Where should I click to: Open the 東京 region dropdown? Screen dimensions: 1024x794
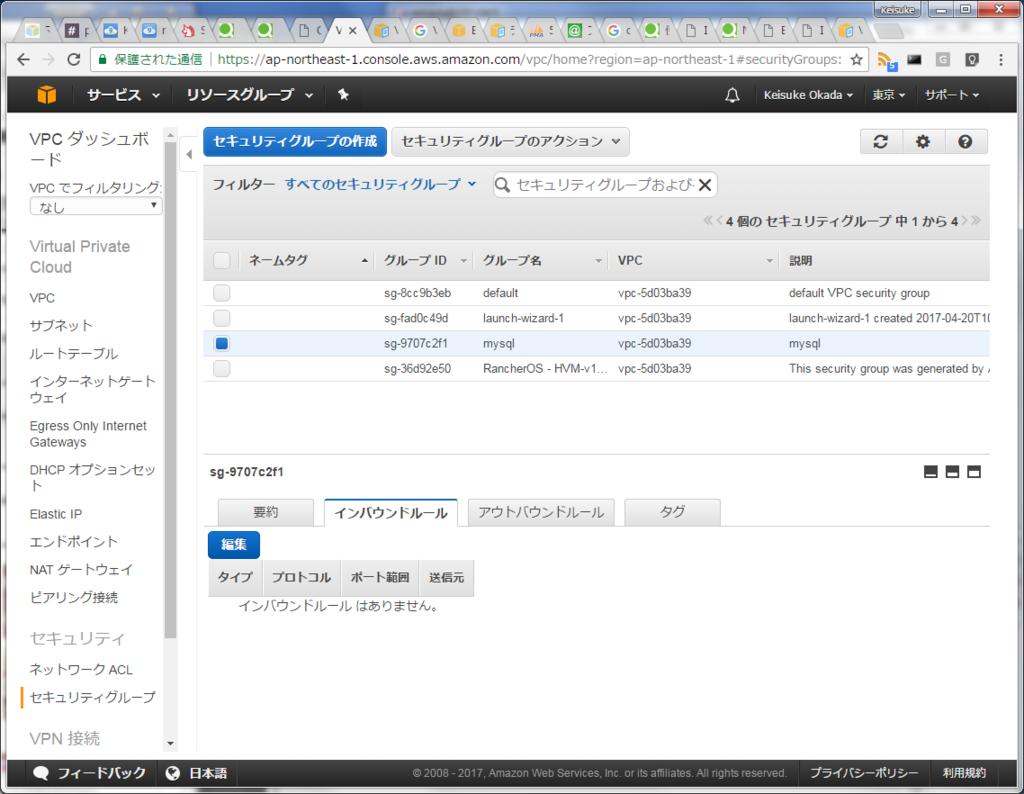[889, 95]
